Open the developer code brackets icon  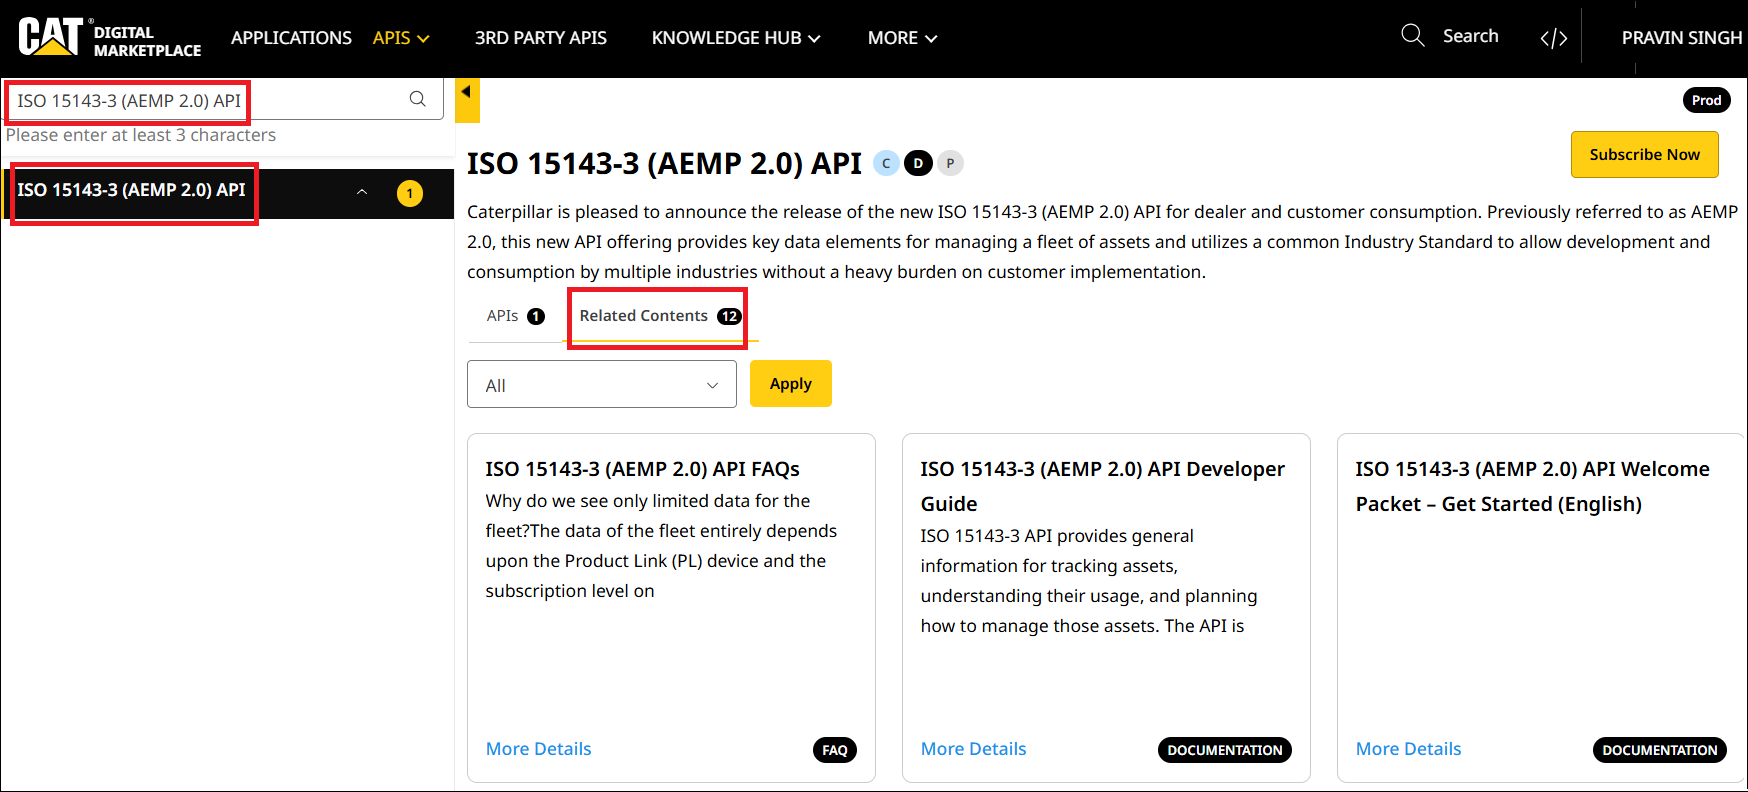(1553, 38)
